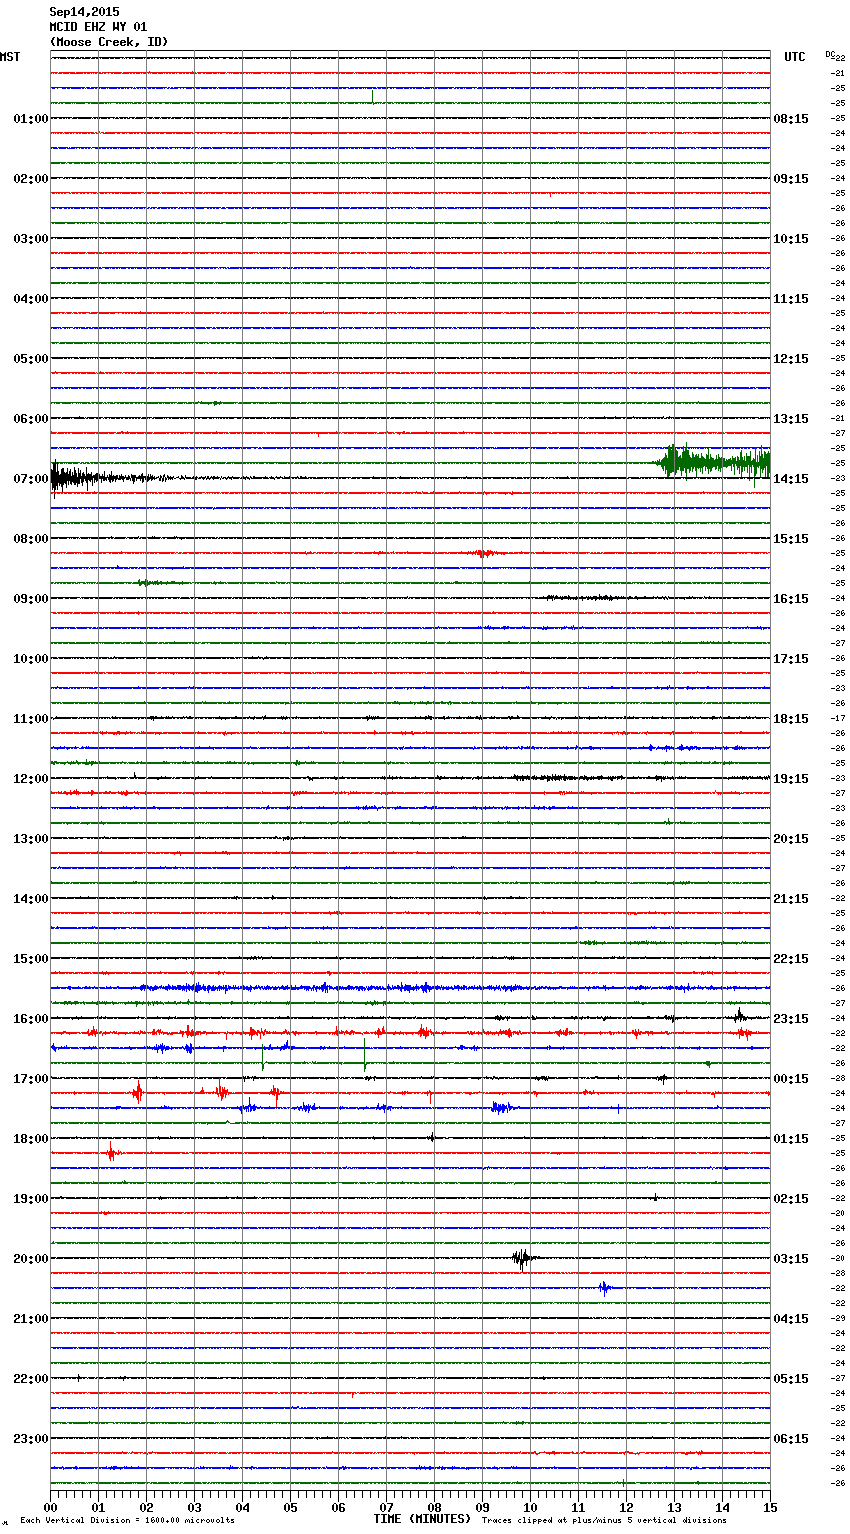Screen dimensions: 850x1534
Task: Click the 16:00 MST row label
Action: point(30,1019)
